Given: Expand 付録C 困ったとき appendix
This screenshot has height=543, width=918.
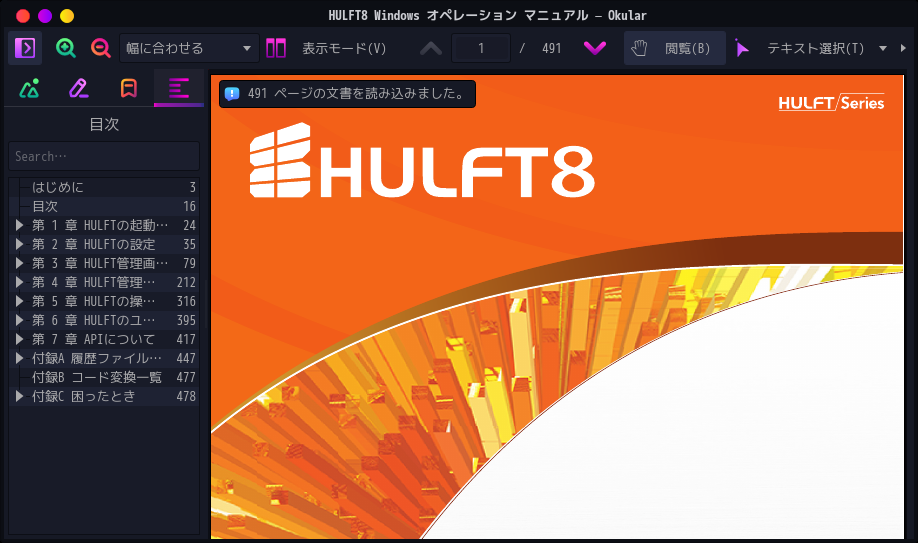Looking at the screenshot, I should click(19, 396).
